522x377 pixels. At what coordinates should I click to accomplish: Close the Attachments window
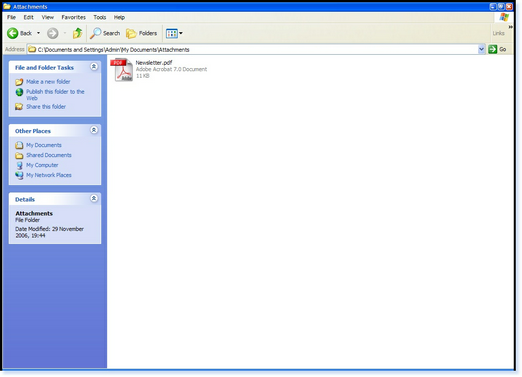pyautogui.click(x=509, y=6)
